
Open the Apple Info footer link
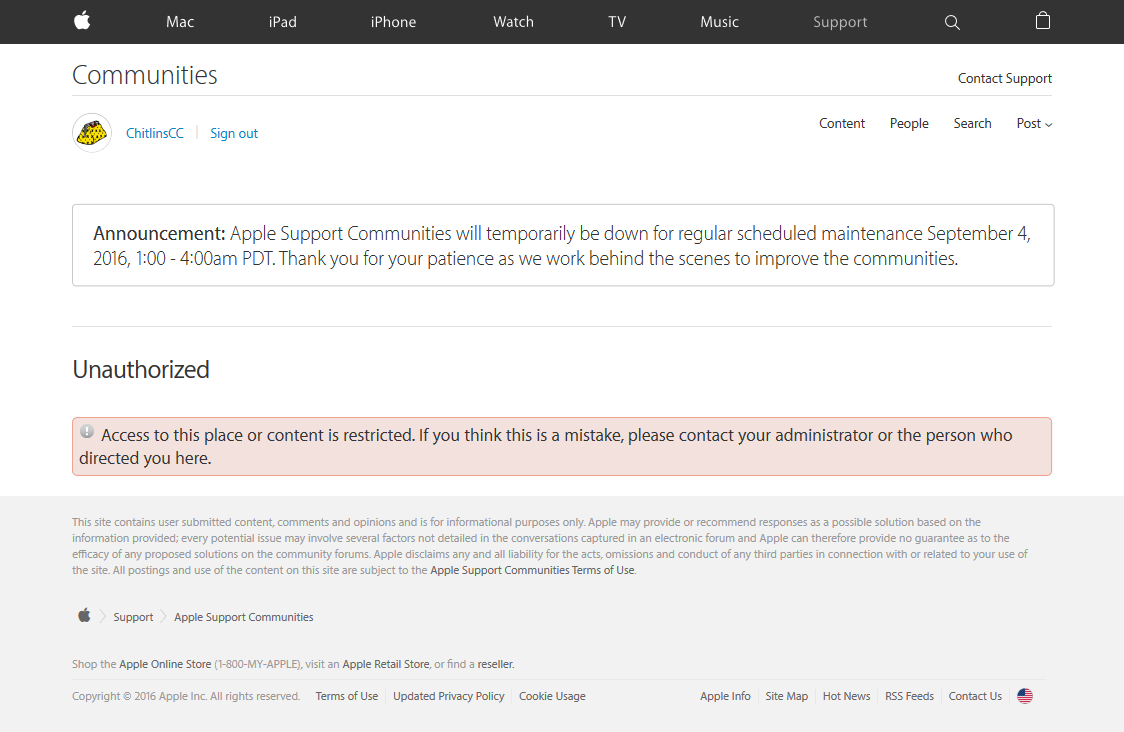725,696
